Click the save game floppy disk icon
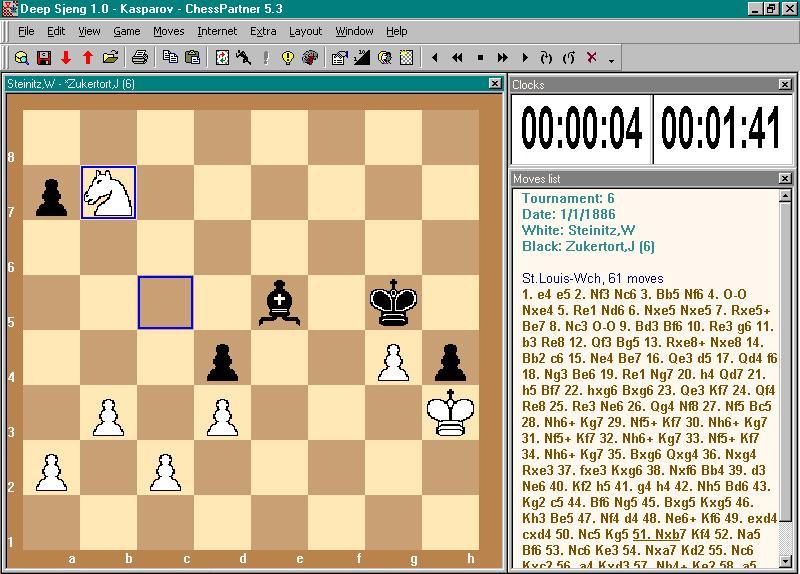The width and height of the screenshot is (800, 574). [43, 58]
